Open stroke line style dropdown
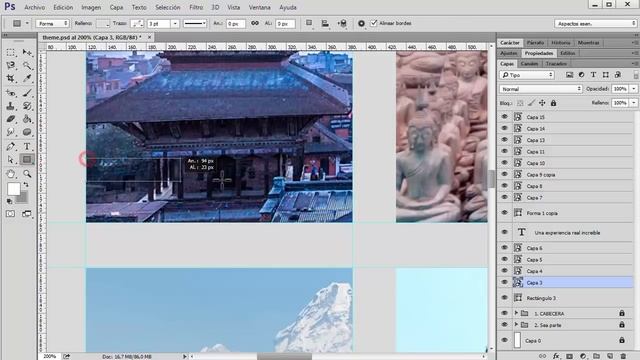This screenshot has width=640, height=360. 195,24
